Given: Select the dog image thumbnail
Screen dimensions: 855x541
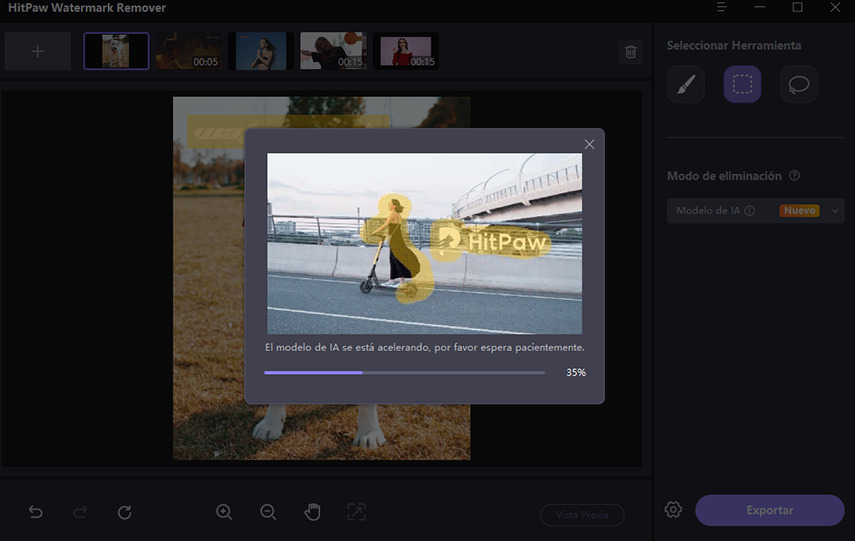Looking at the screenshot, I should coord(116,51).
